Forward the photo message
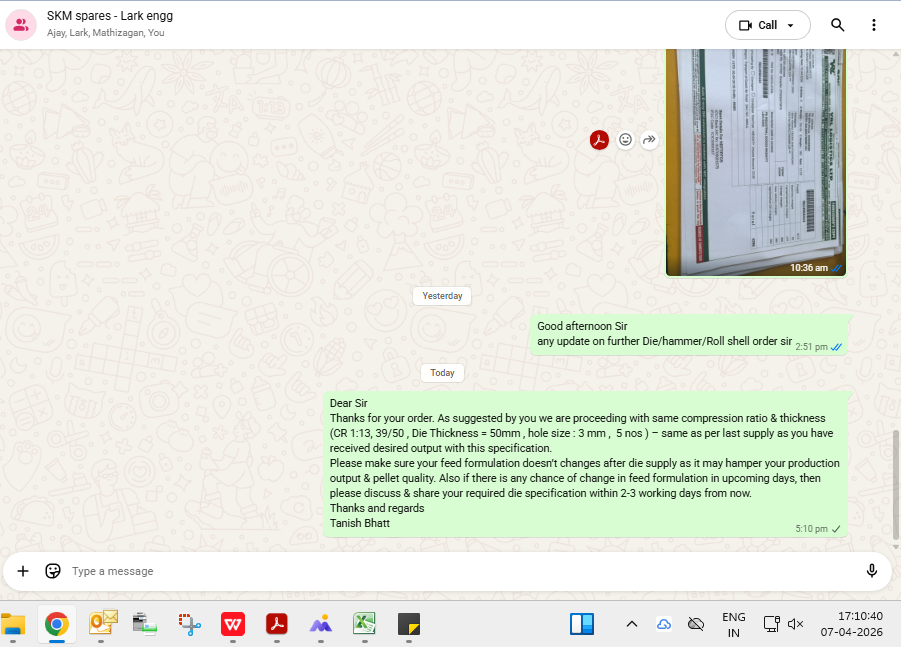Viewport: 901px width, 647px height. pos(649,140)
